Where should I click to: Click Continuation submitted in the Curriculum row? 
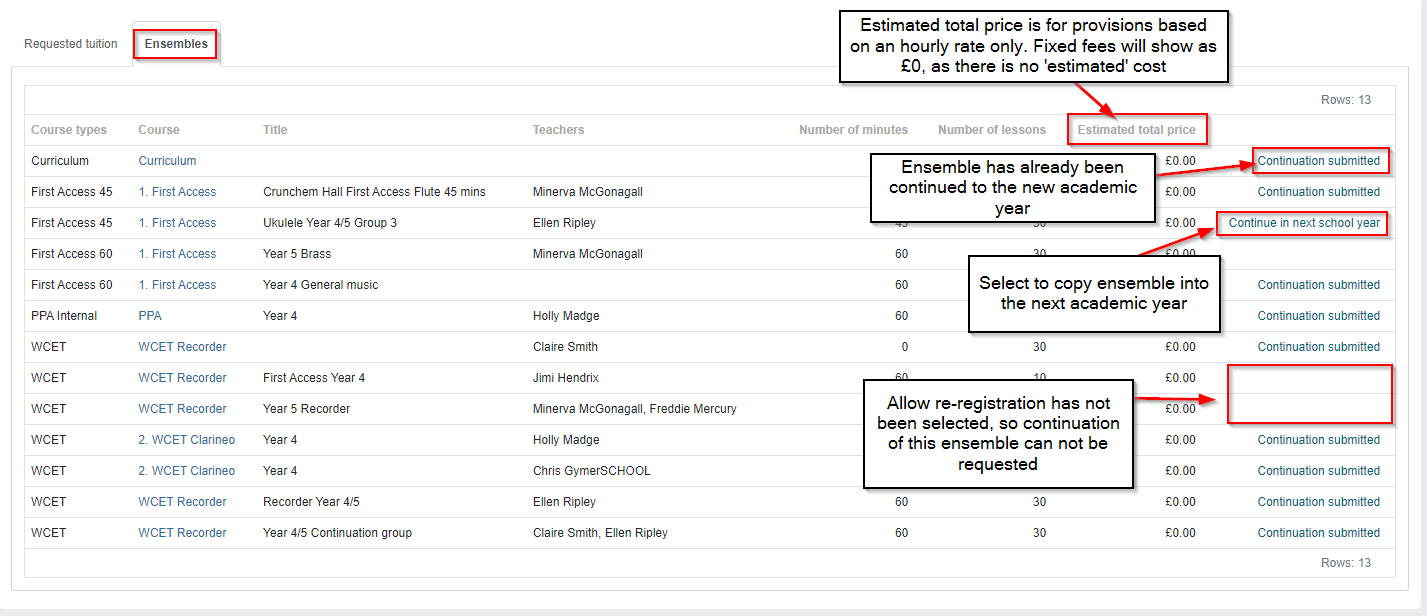(1318, 161)
